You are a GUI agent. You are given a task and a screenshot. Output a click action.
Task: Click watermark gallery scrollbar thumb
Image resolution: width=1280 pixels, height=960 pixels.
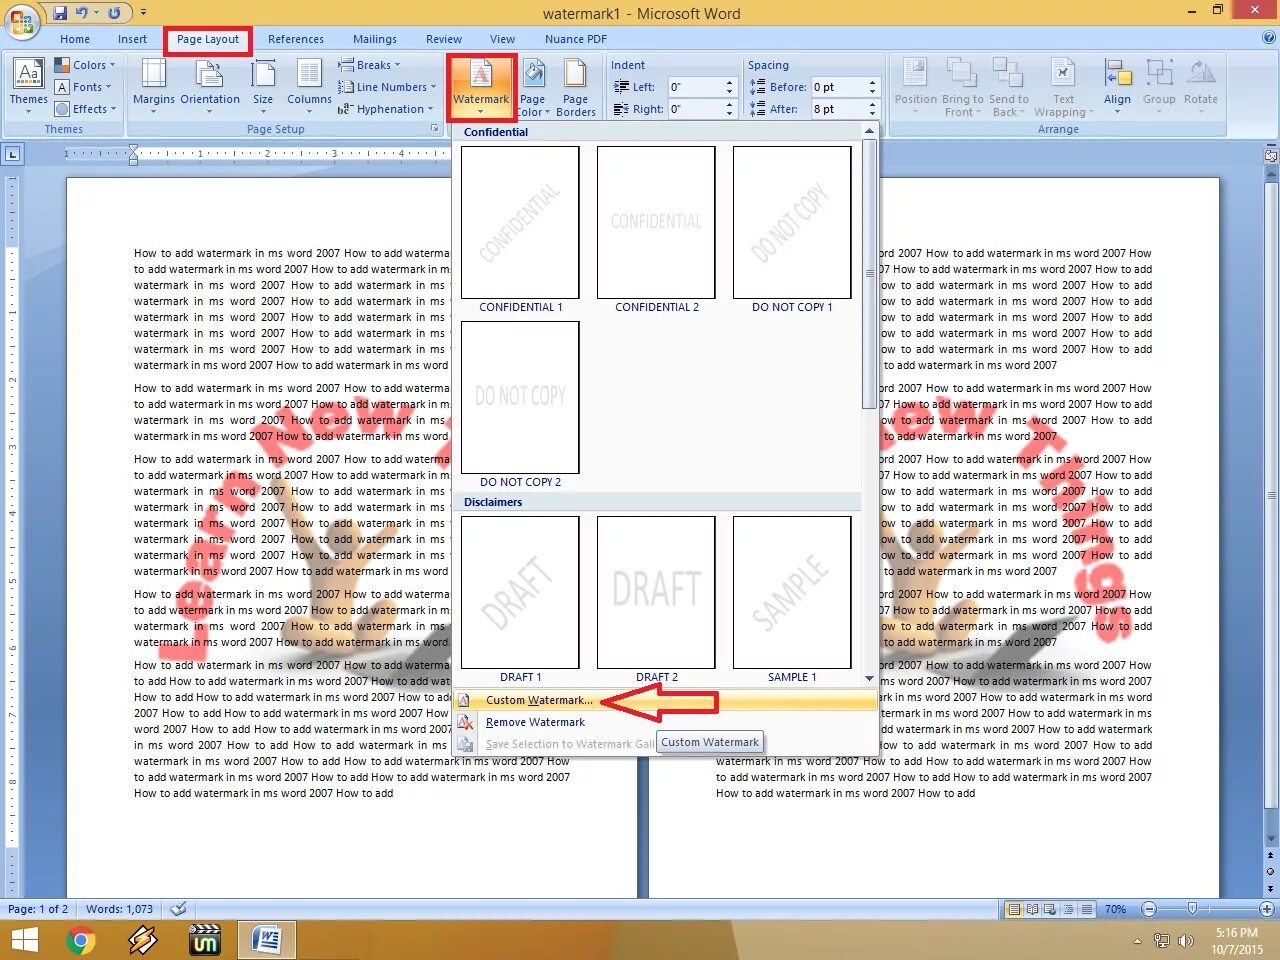click(869, 273)
